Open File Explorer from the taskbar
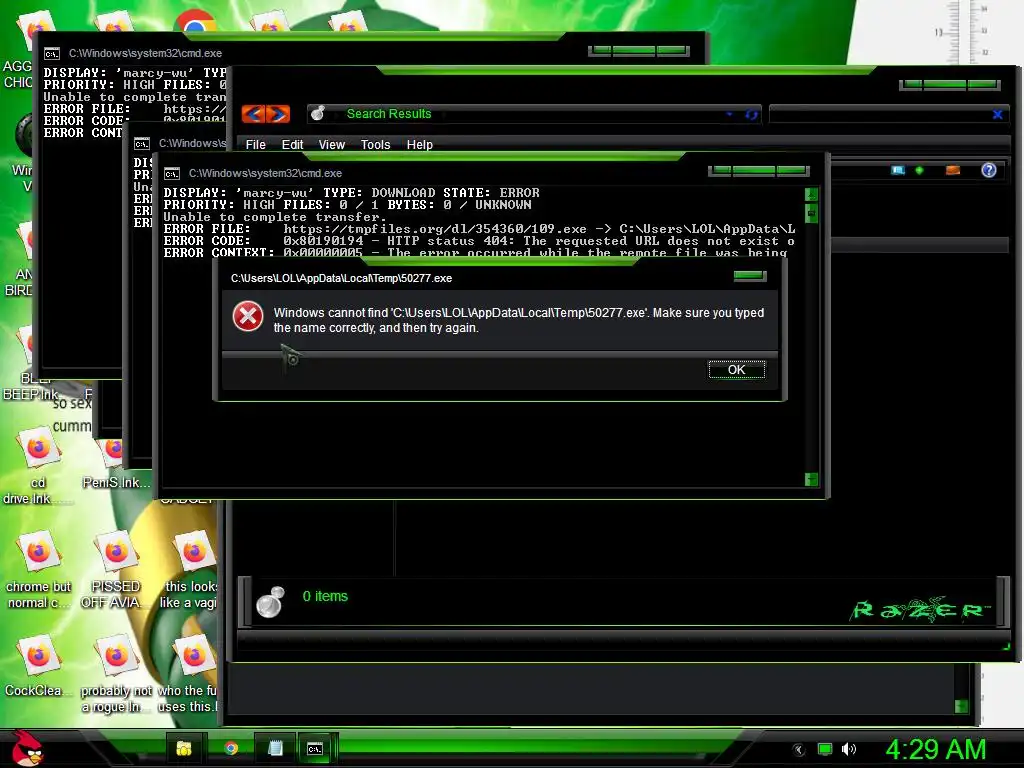The width and height of the screenshot is (1024, 768). point(184,748)
